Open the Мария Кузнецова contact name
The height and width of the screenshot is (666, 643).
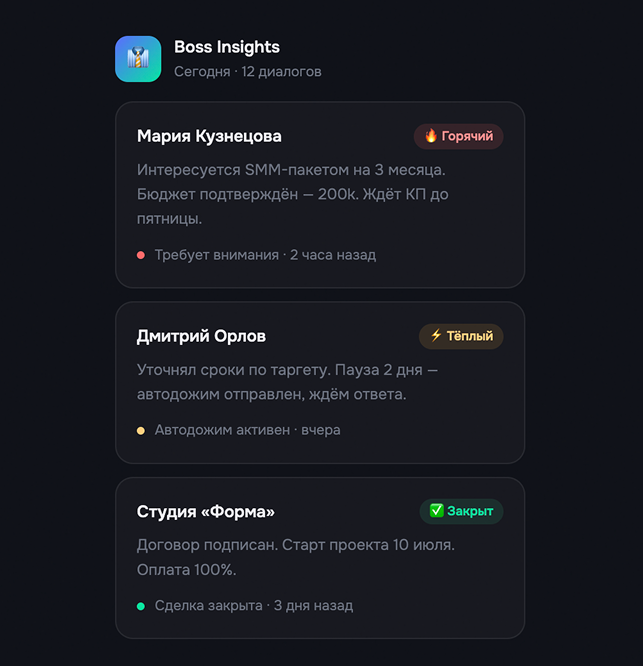pyautogui.click(x=209, y=136)
